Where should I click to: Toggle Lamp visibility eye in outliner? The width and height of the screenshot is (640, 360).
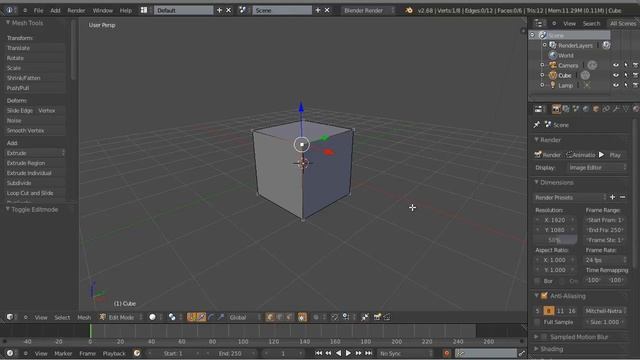tap(616, 85)
